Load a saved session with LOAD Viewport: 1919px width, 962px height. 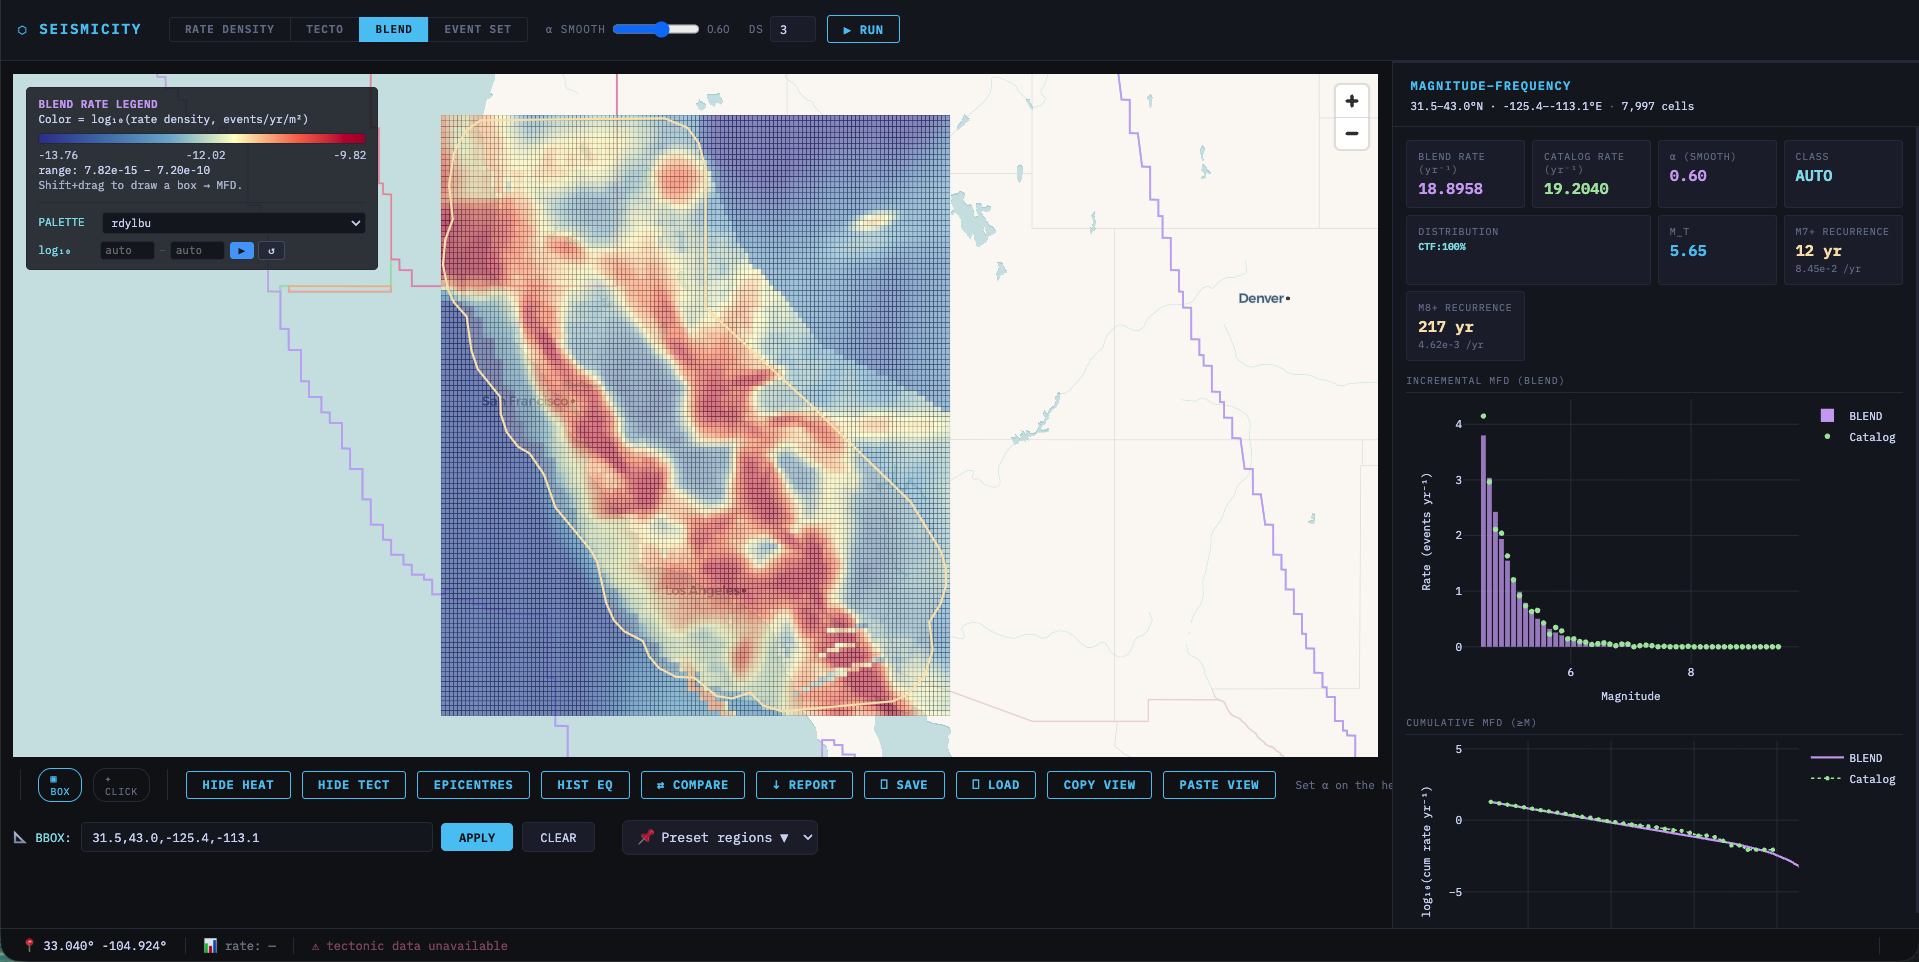click(x=996, y=785)
